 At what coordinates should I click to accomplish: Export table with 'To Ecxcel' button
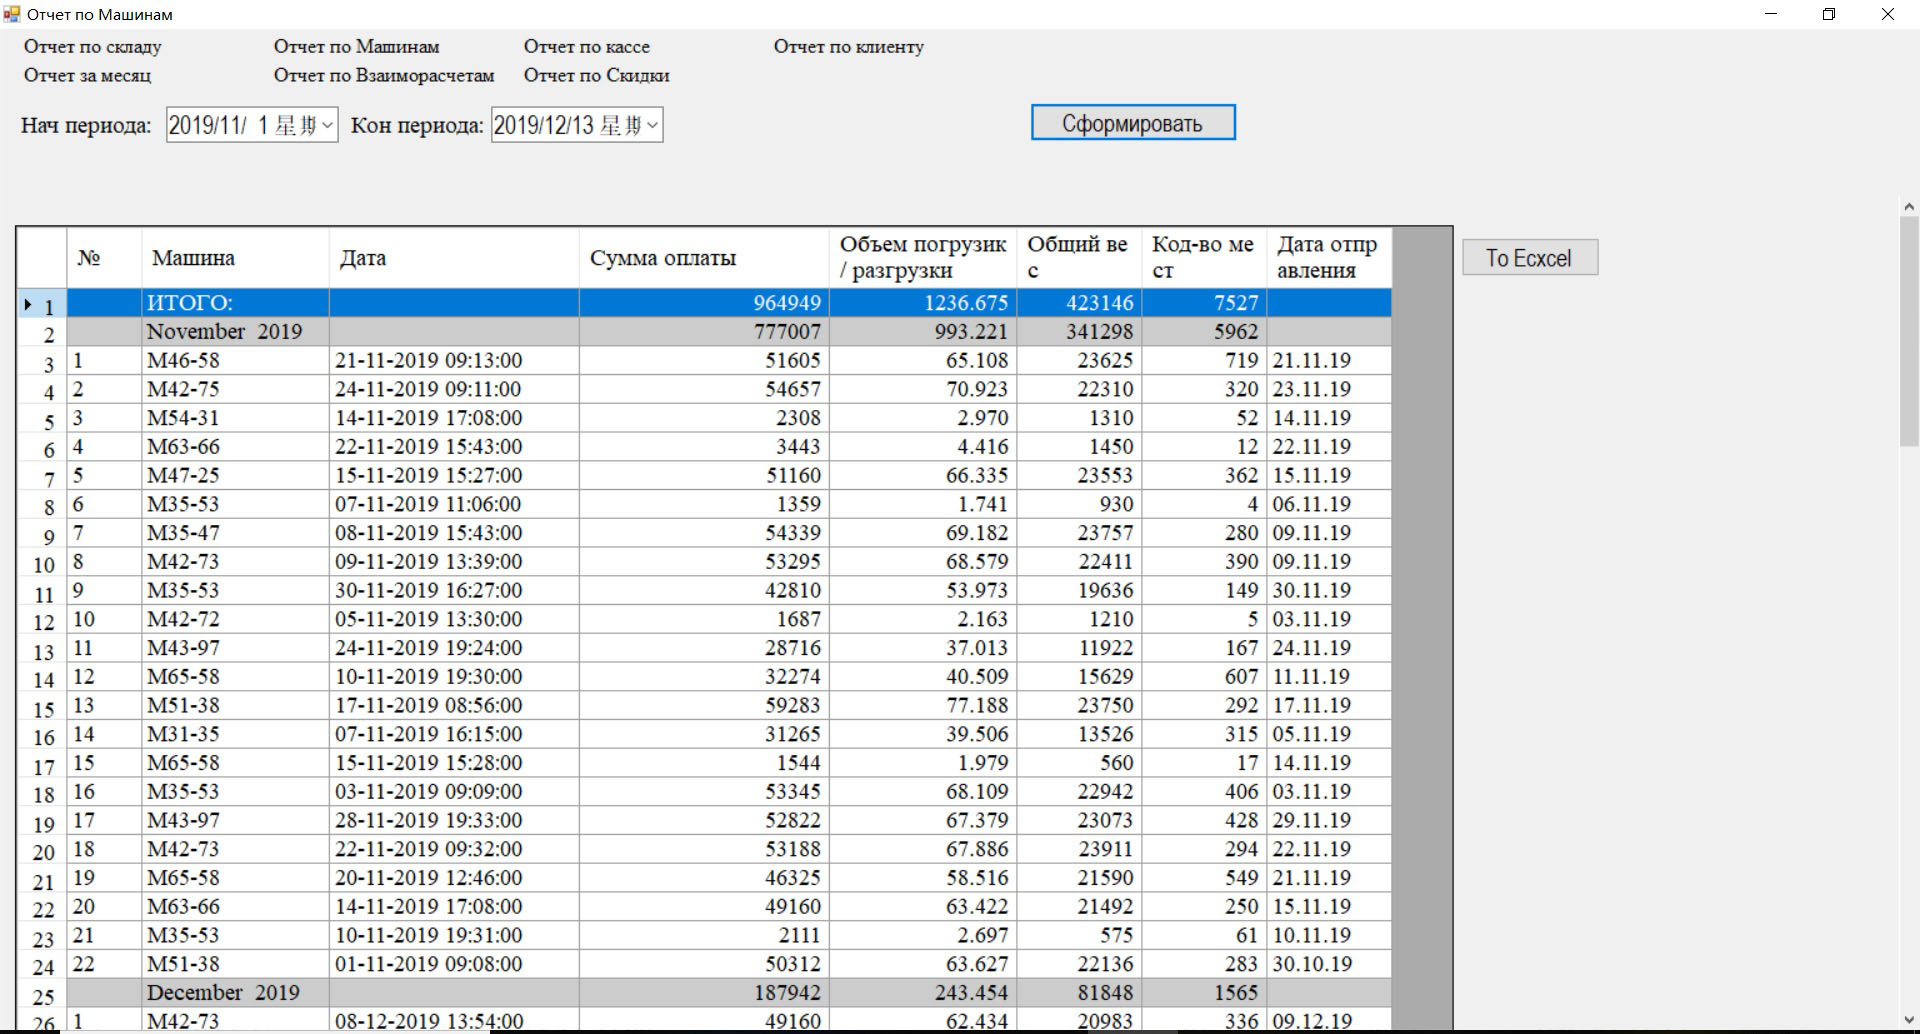(1529, 258)
